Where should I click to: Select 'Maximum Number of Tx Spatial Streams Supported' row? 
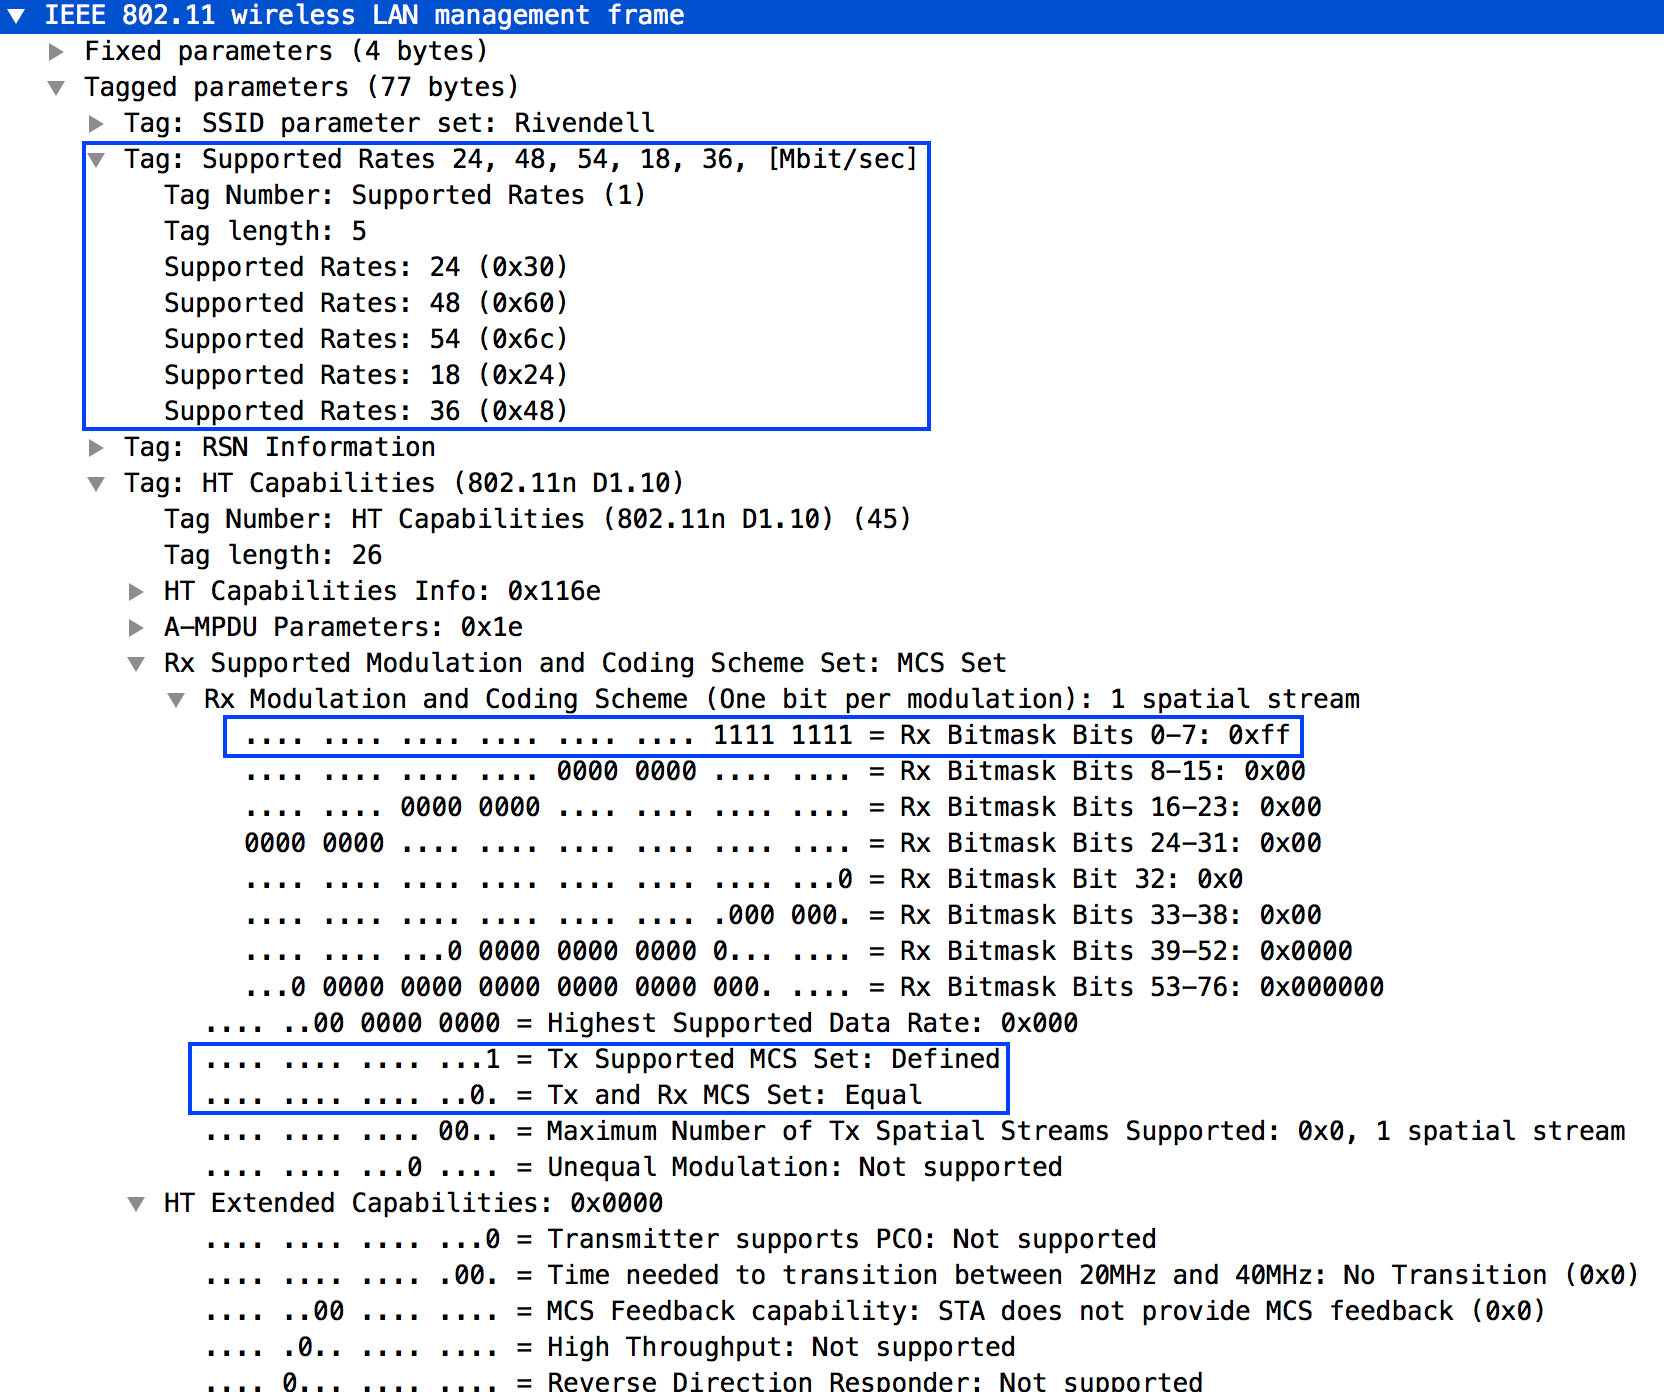[x=915, y=1131]
